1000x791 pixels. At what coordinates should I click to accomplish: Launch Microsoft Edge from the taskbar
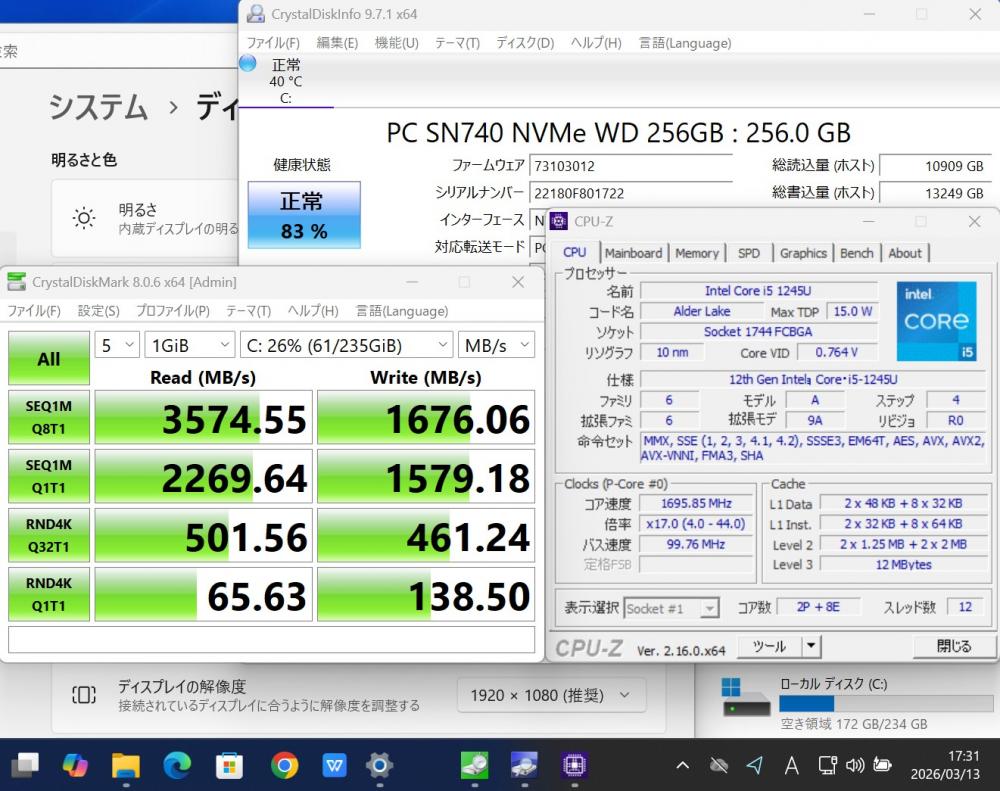[177, 764]
